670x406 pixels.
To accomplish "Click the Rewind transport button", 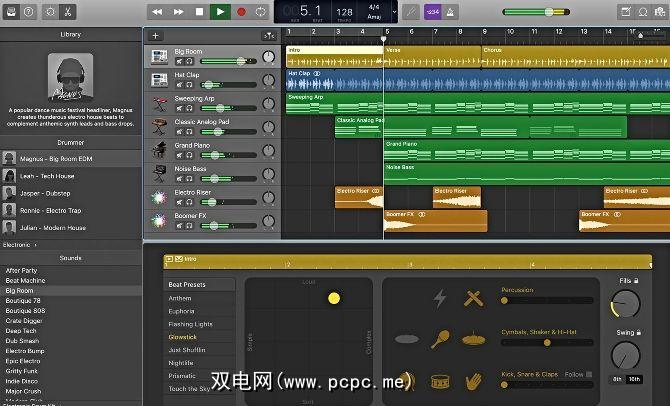I will tap(158, 11).
